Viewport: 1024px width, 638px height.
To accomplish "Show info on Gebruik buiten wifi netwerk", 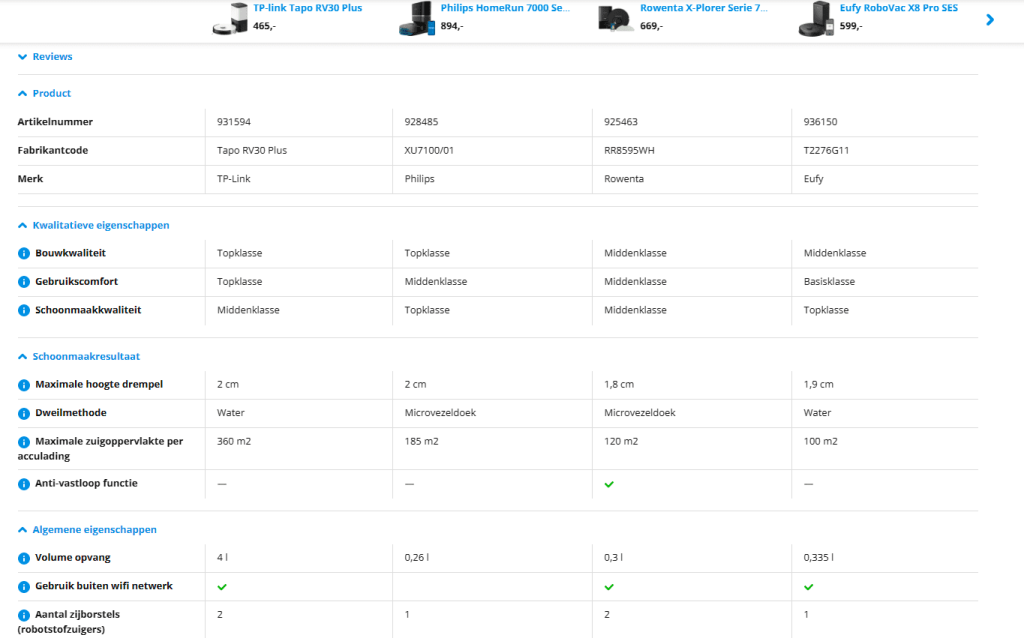I will tap(24, 587).
